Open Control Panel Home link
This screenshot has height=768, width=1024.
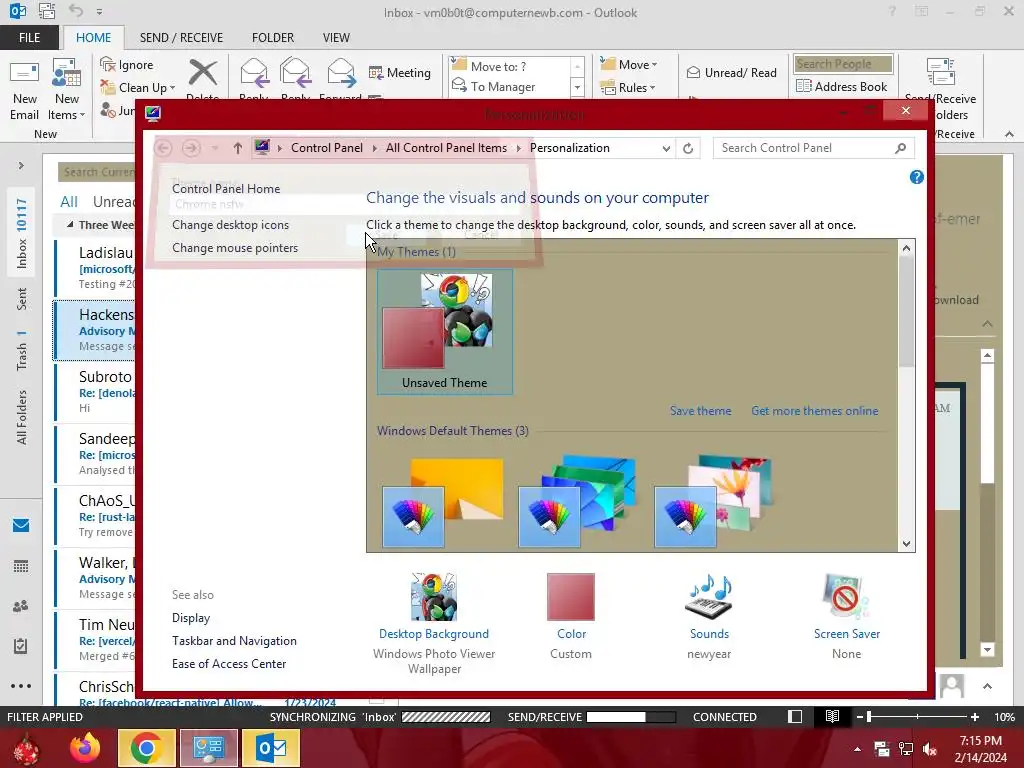pyautogui.click(x=226, y=189)
